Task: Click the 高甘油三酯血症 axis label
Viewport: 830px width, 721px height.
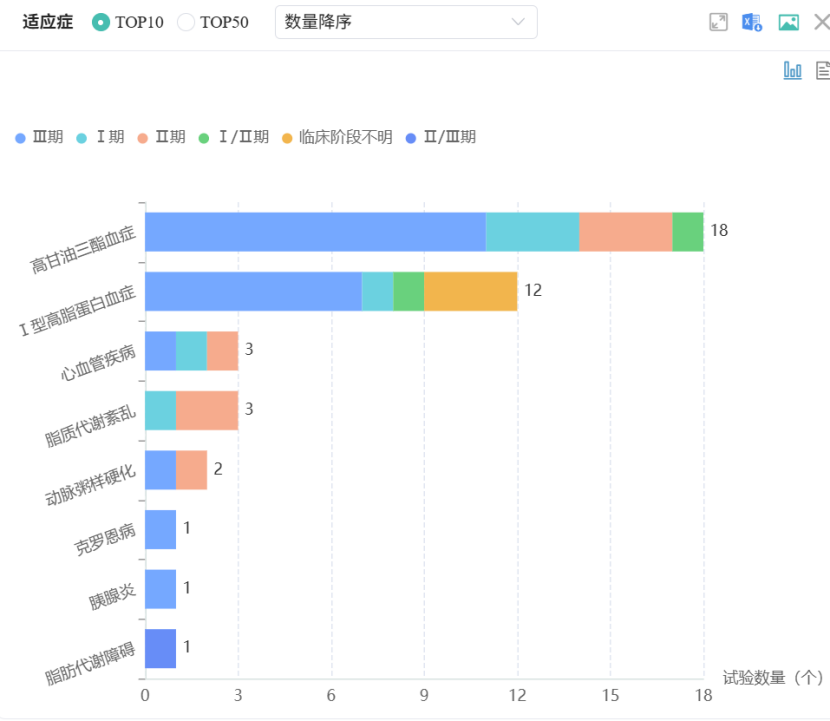Action: [x=83, y=251]
